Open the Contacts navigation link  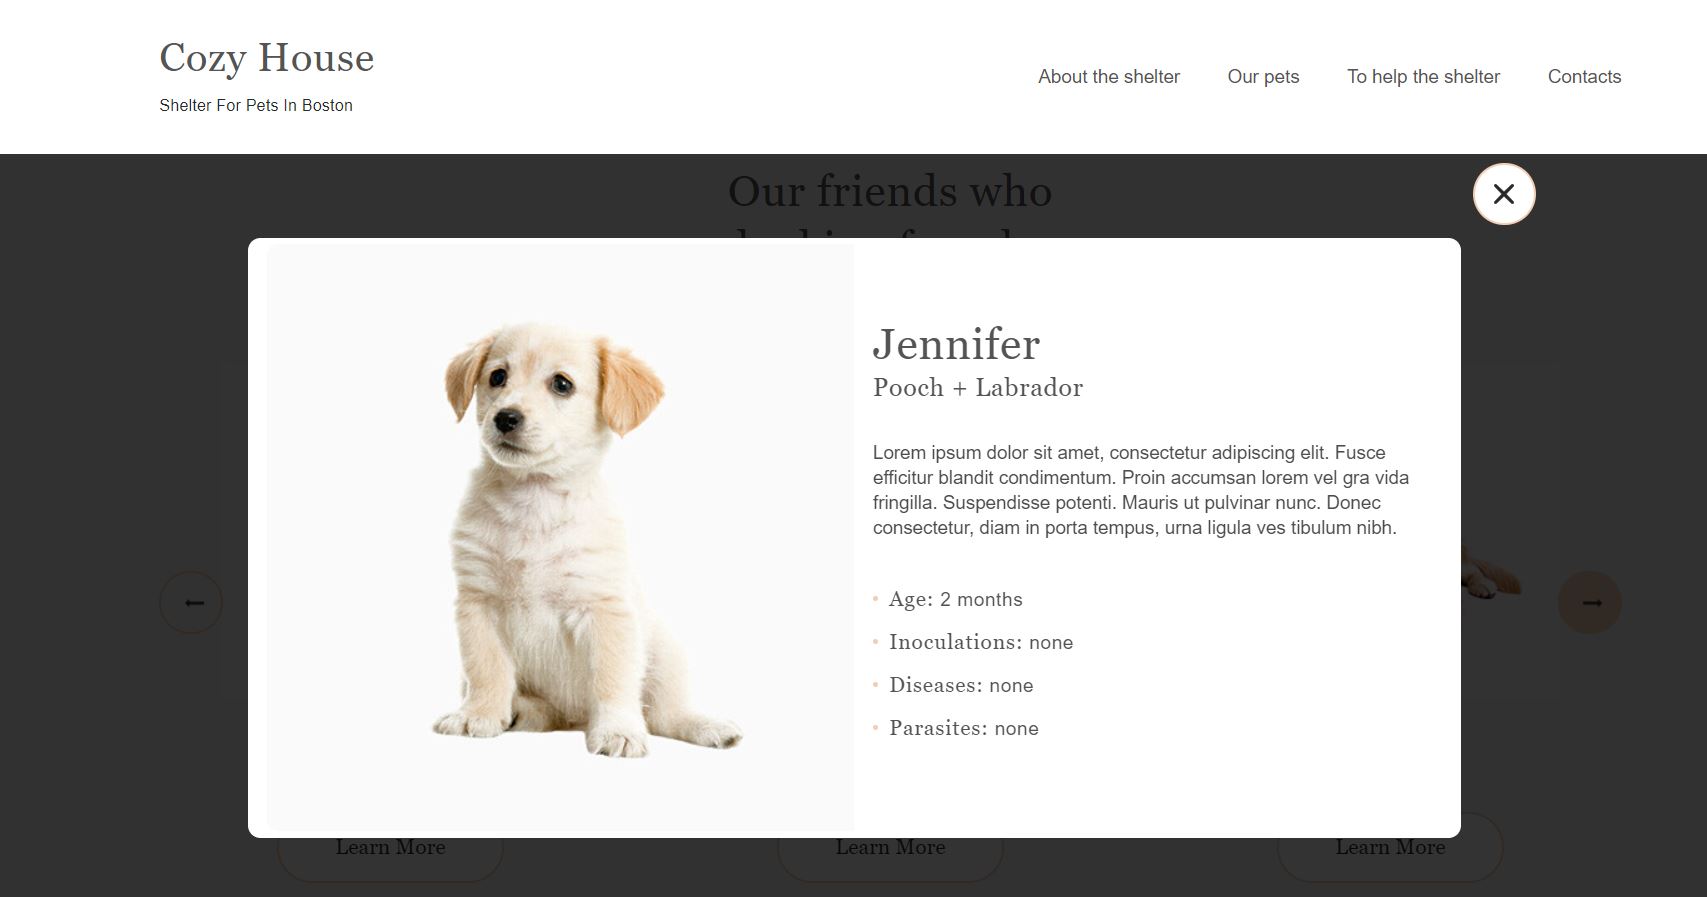pyautogui.click(x=1584, y=77)
